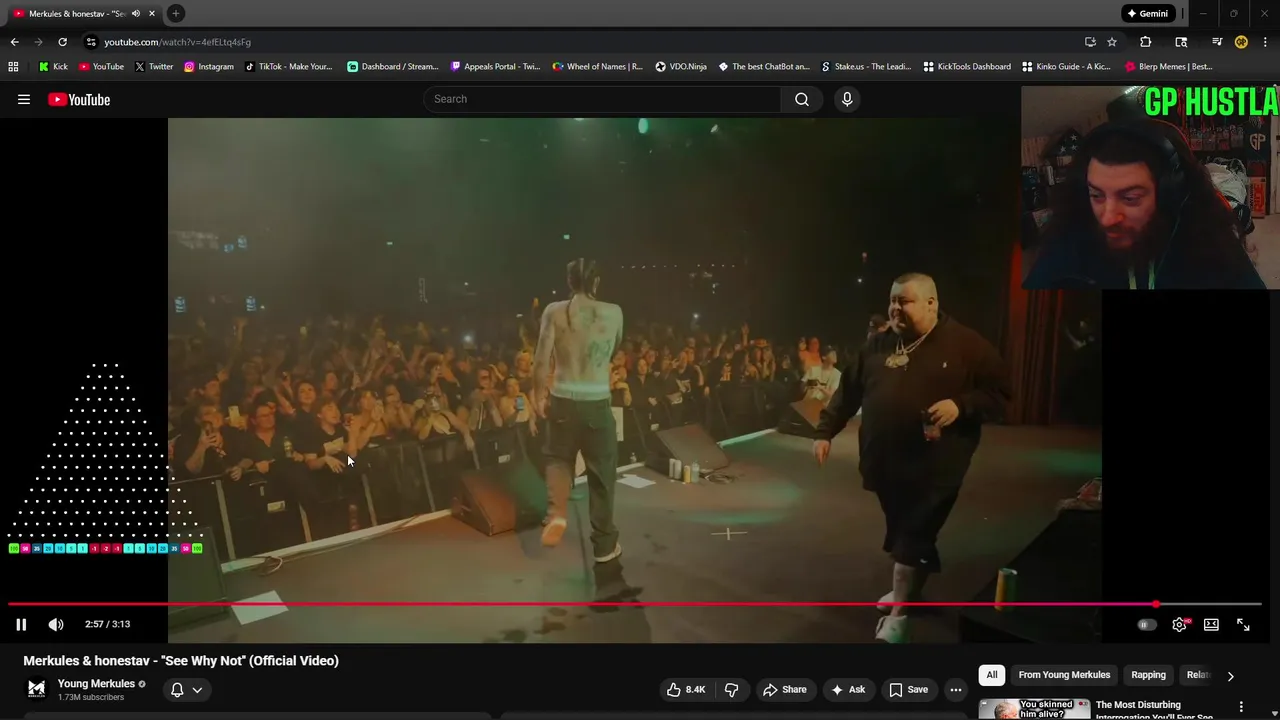Open the Young Merkules channel avatar

click(x=36, y=689)
